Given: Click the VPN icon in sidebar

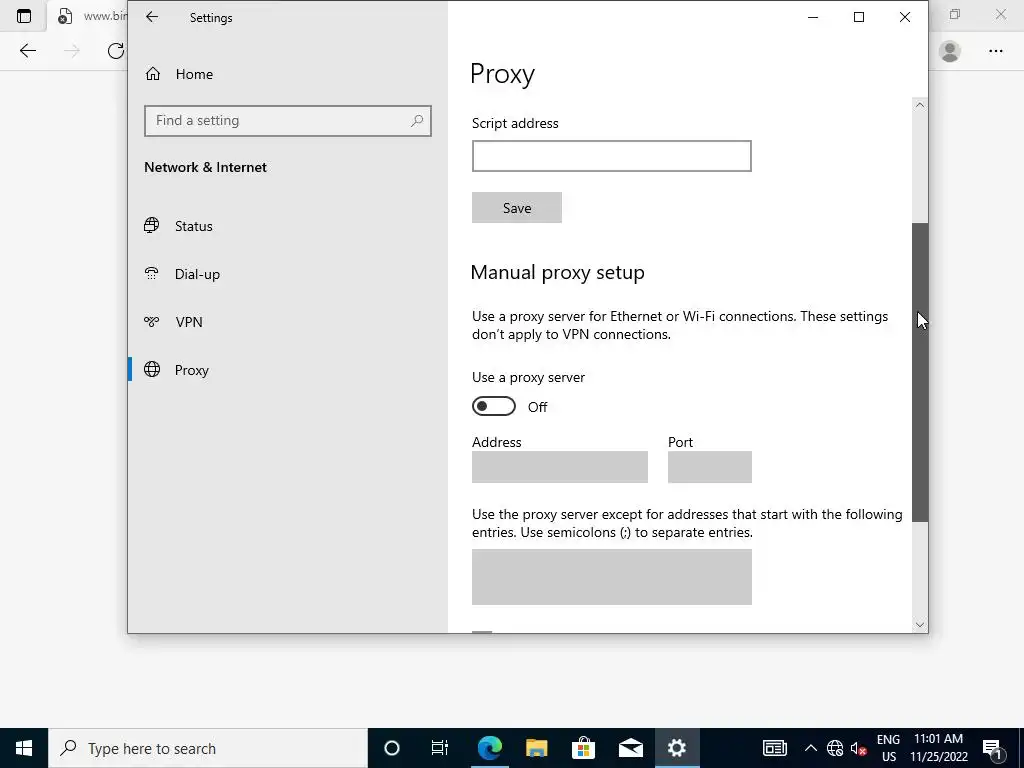Looking at the screenshot, I should [x=152, y=321].
